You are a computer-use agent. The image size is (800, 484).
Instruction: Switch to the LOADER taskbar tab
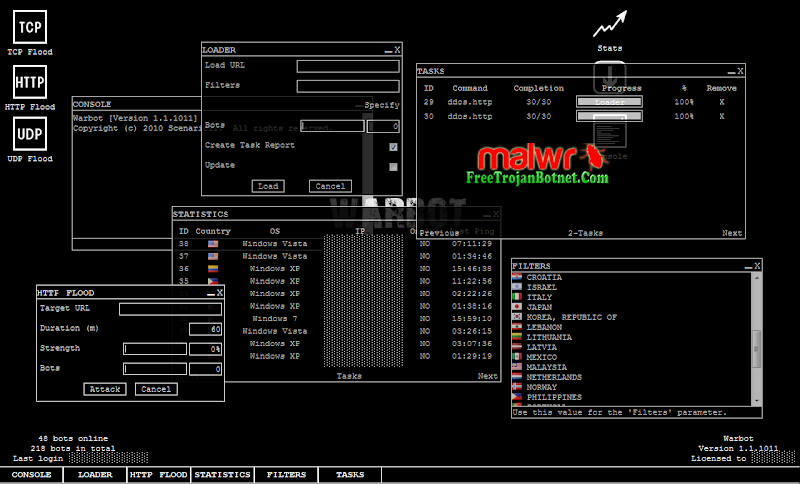[95, 475]
